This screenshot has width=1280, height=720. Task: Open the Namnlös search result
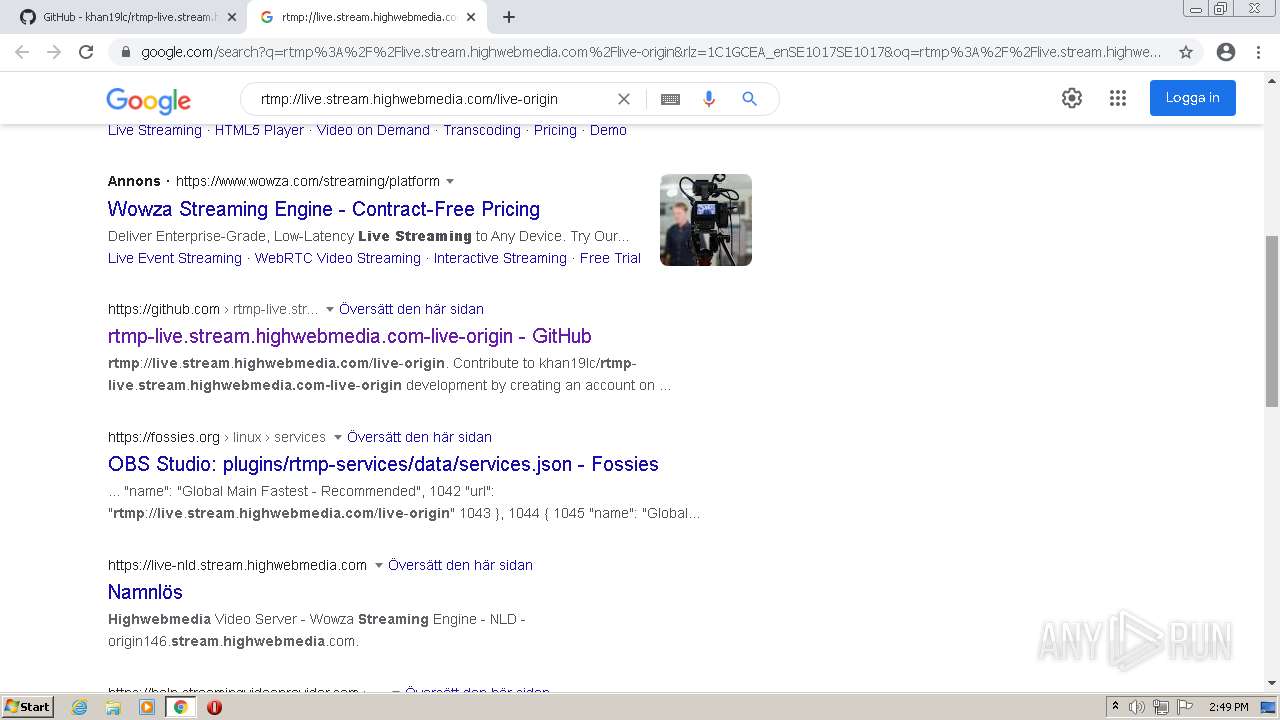coord(145,592)
